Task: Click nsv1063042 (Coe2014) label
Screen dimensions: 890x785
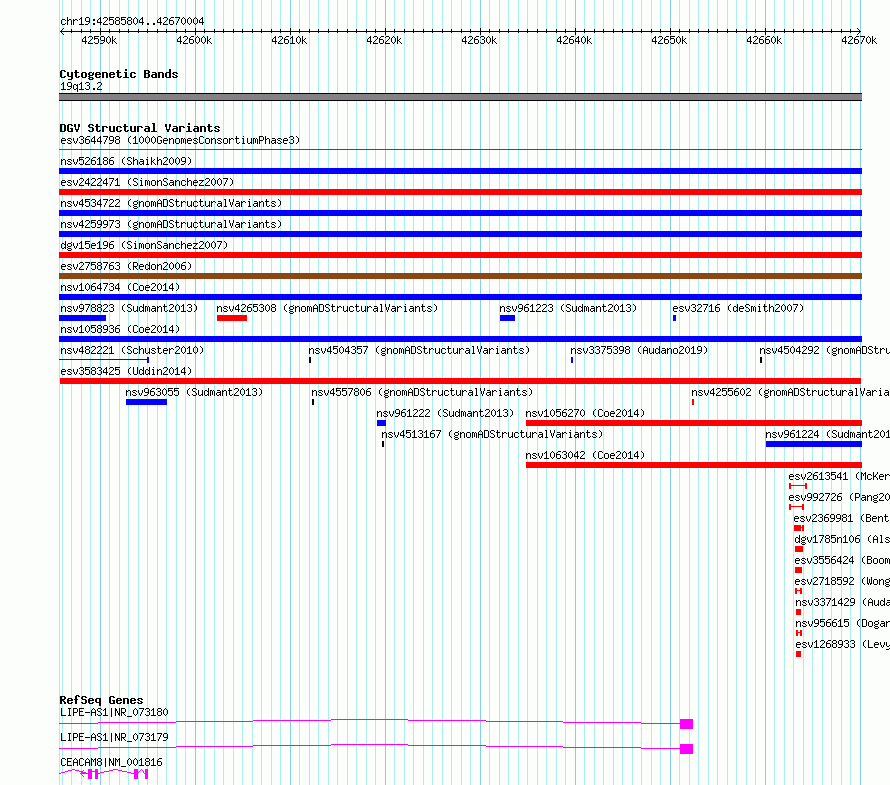Action: pos(585,455)
